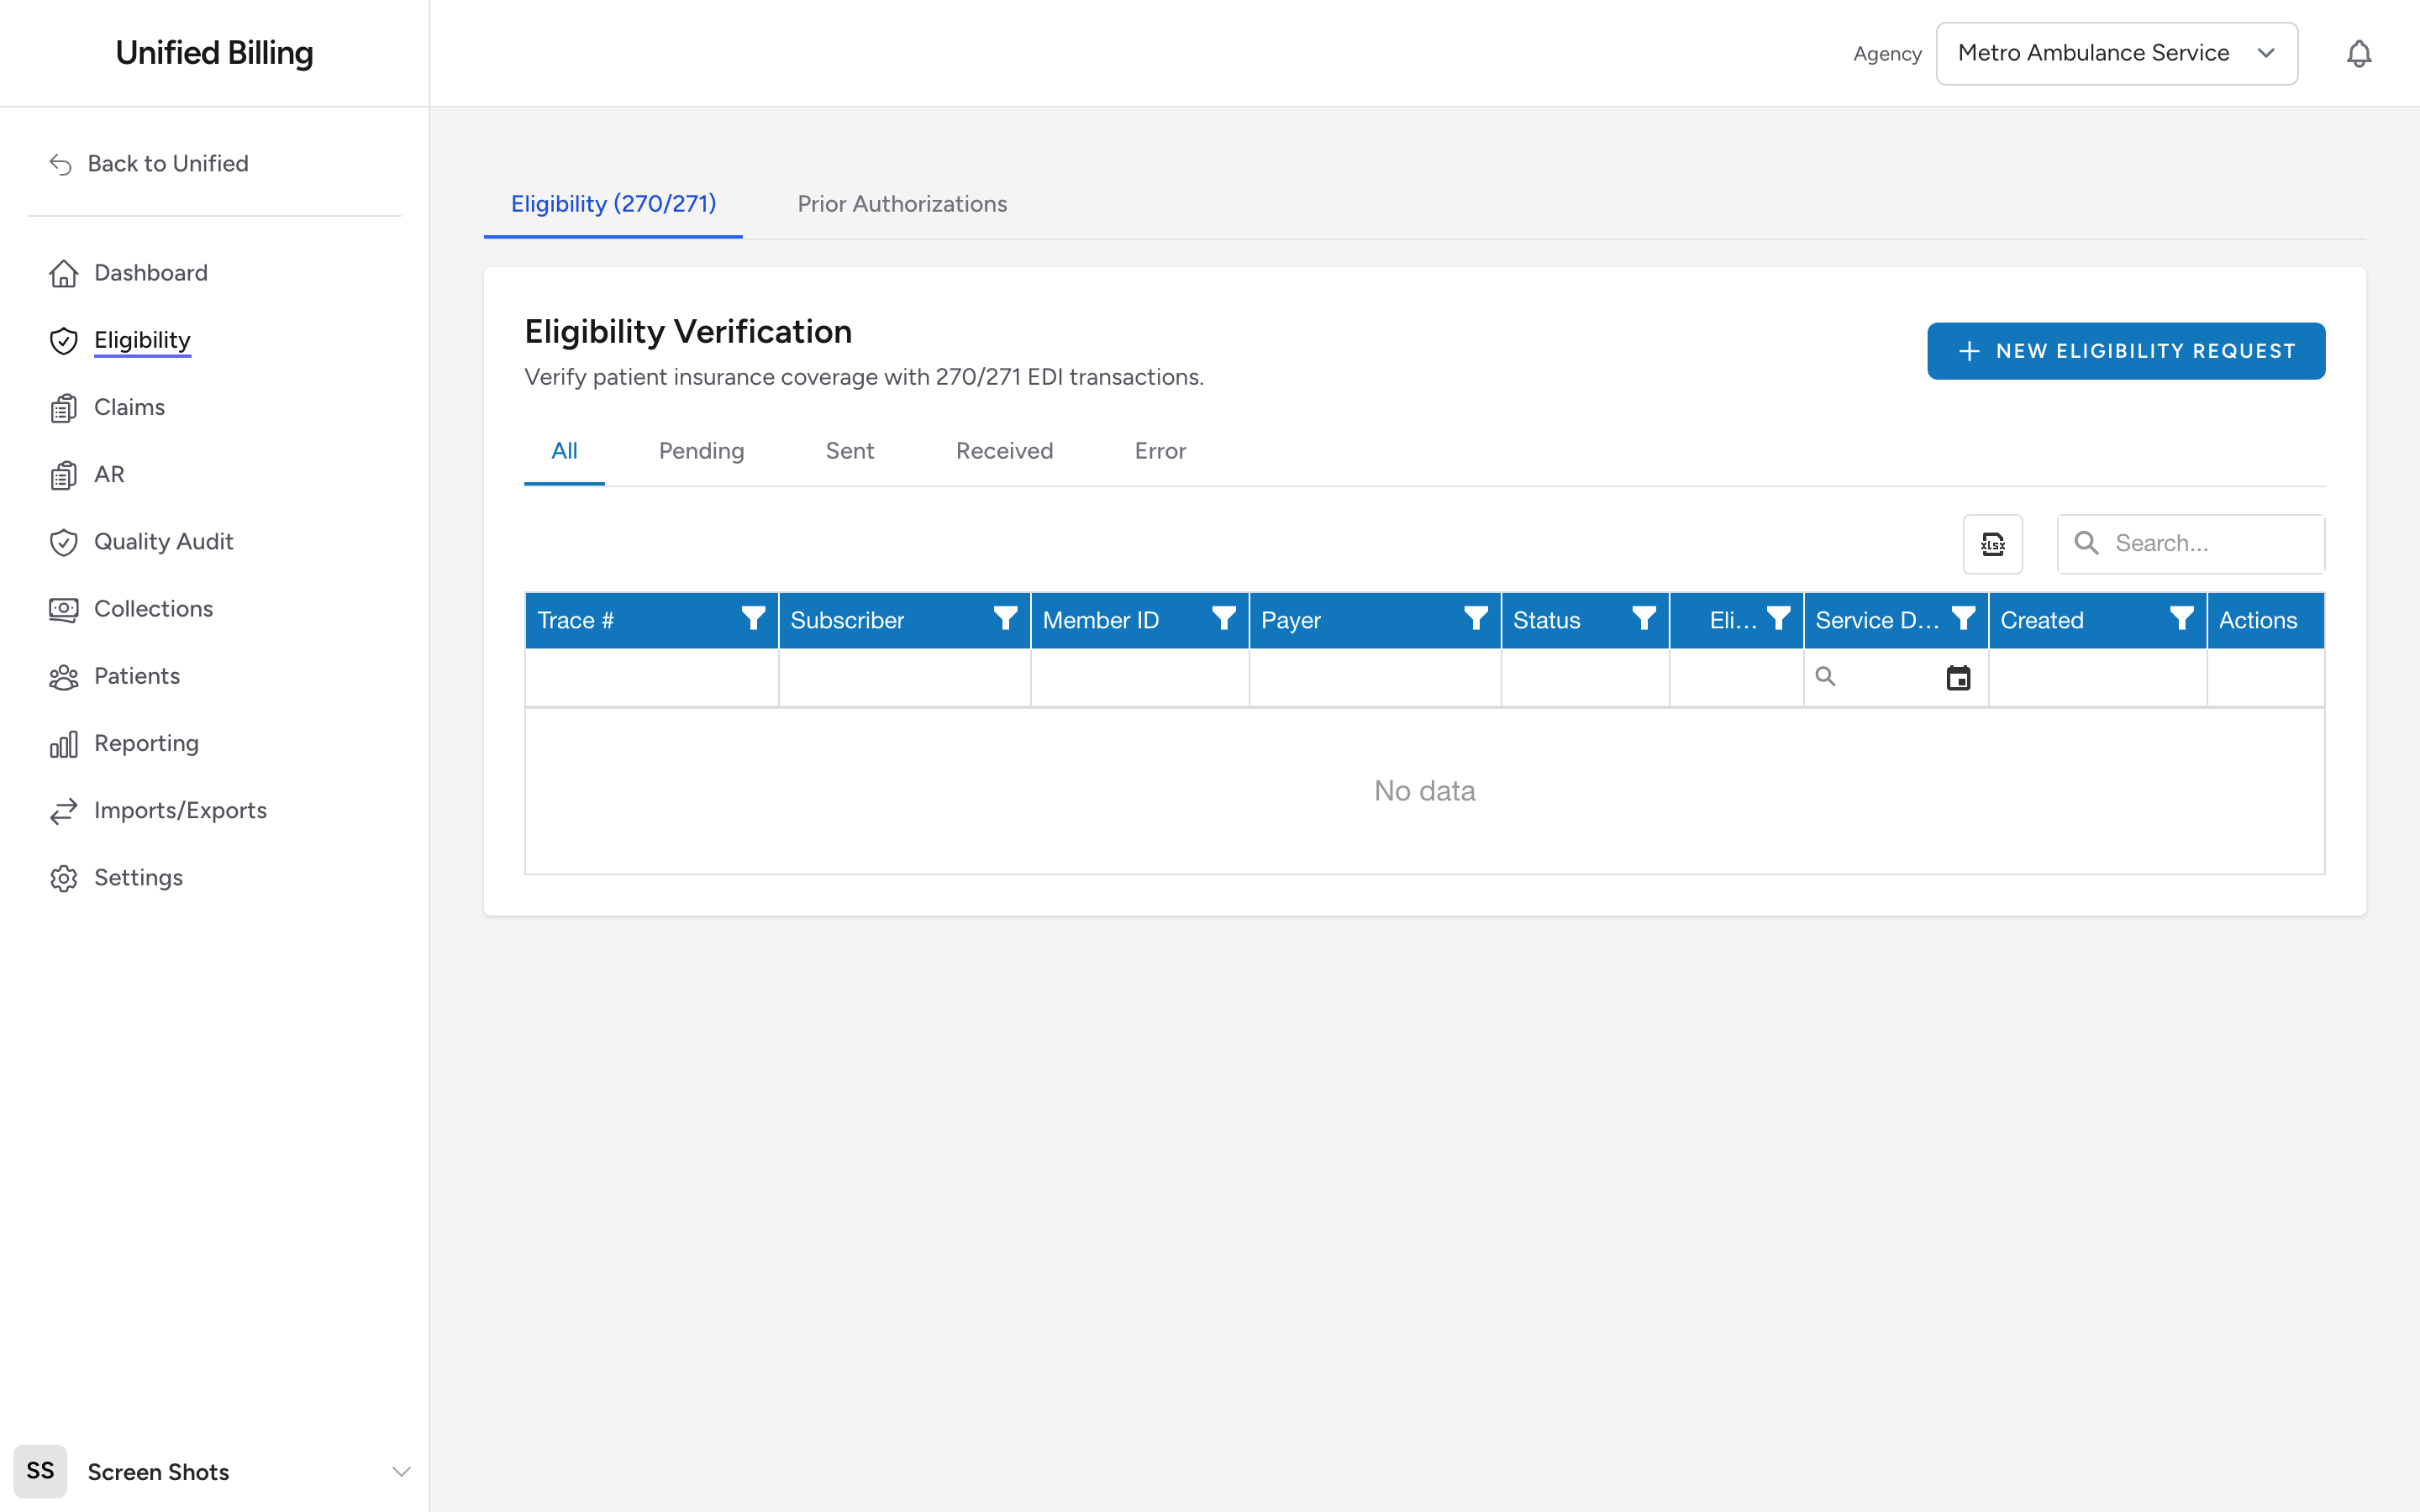Open the Dashboard page link
This screenshot has height=1512, width=2420.
151,273
